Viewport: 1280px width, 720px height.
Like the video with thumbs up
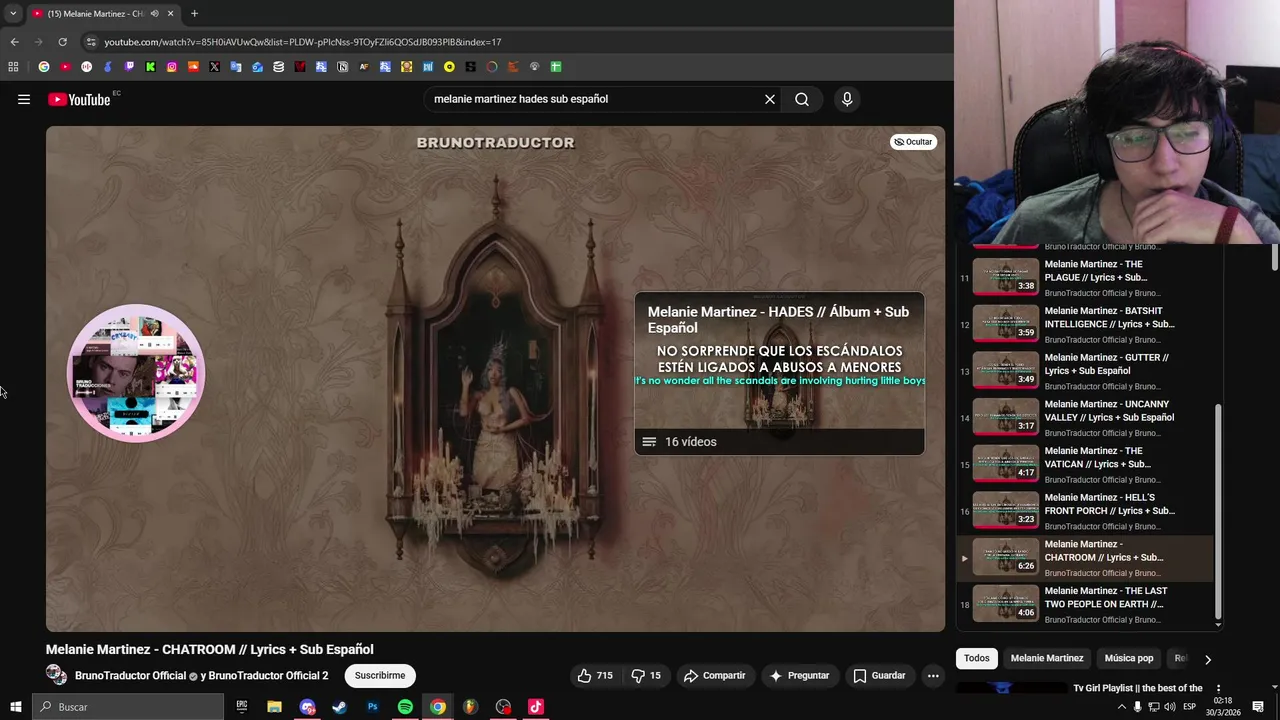594,676
